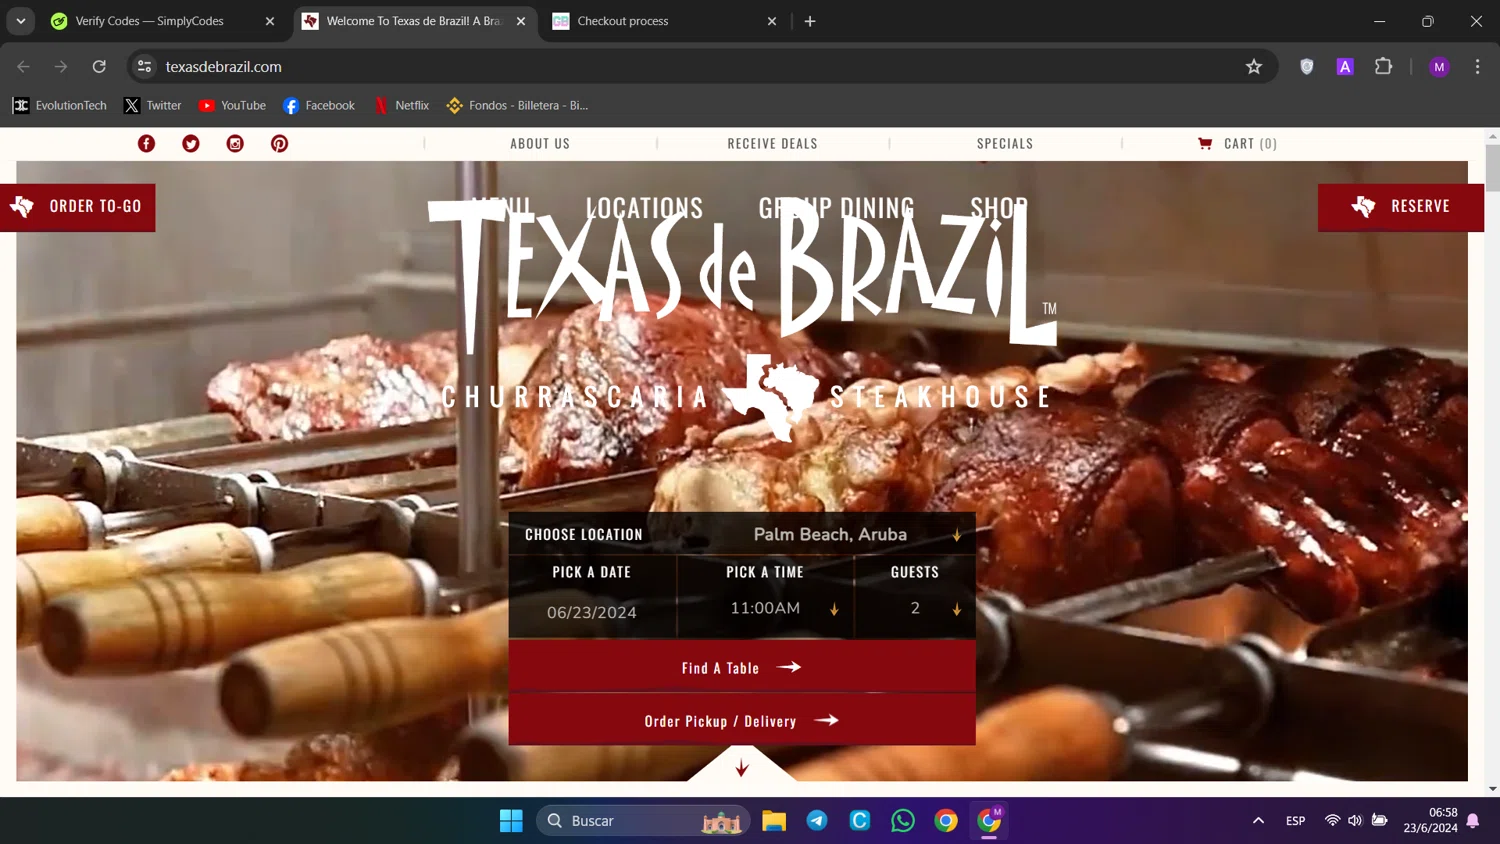Reload the current page
This screenshot has height=844, width=1500.
(x=99, y=67)
